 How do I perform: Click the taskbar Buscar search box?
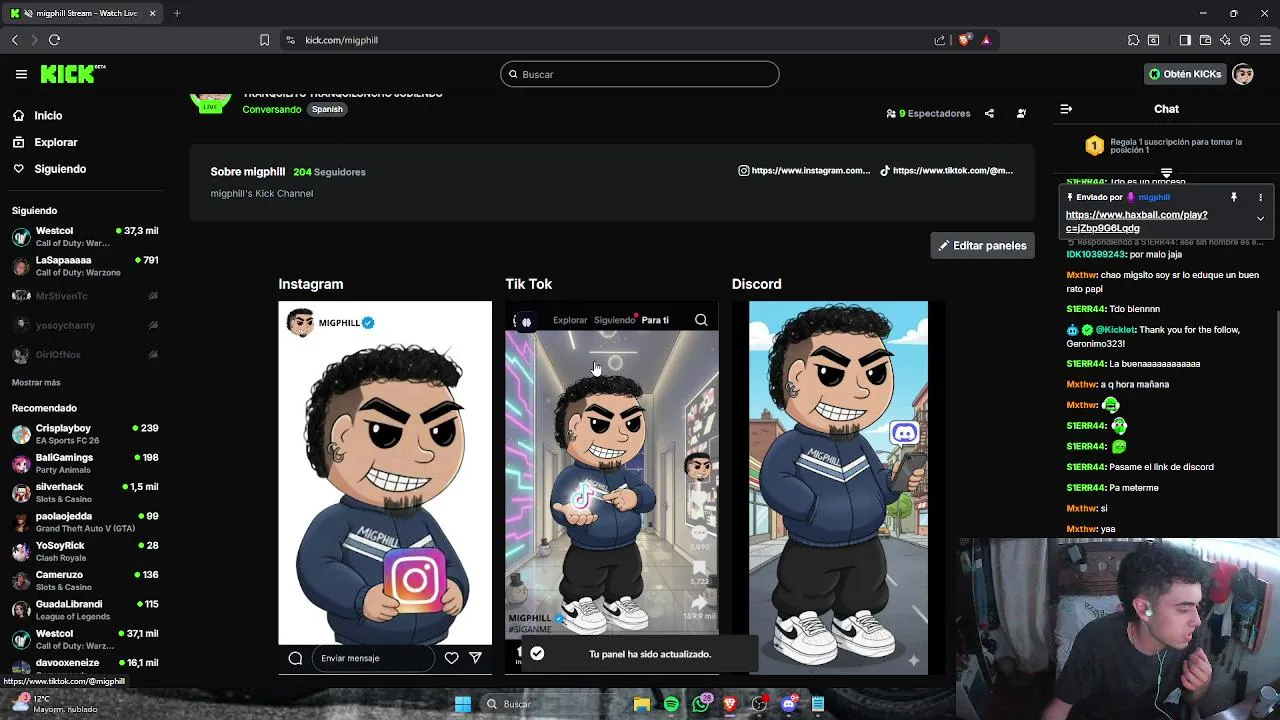pyautogui.click(x=550, y=704)
